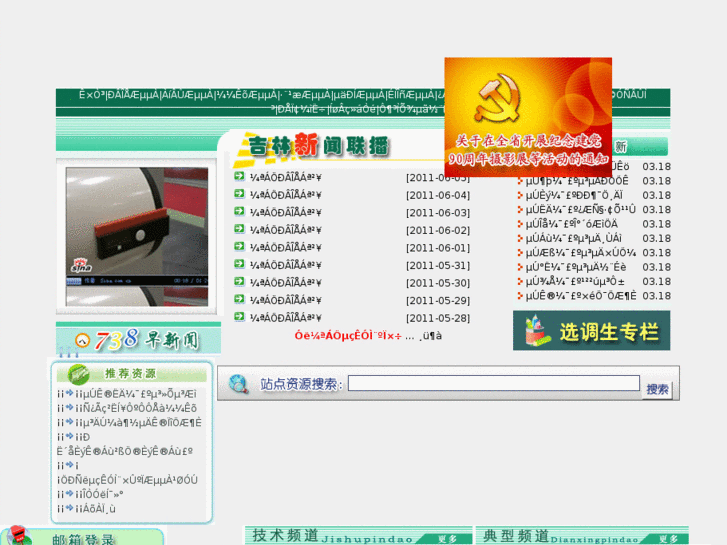Click blue arrow icon of third recommended resource
This screenshot has height=545, width=727.
point(69,422)
